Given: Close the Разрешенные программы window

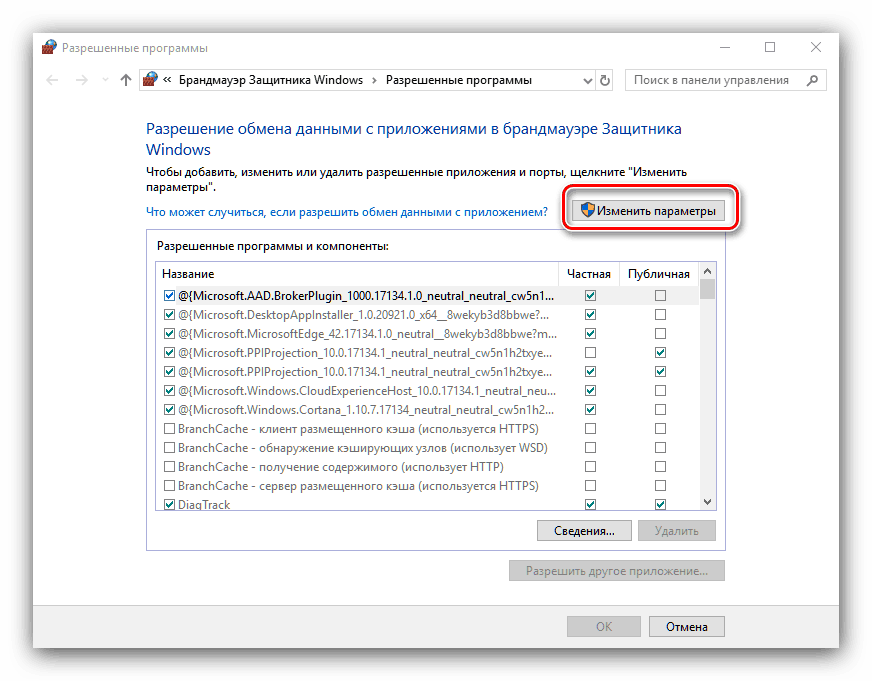Looking at the screenshot, I should pos(816,48).
